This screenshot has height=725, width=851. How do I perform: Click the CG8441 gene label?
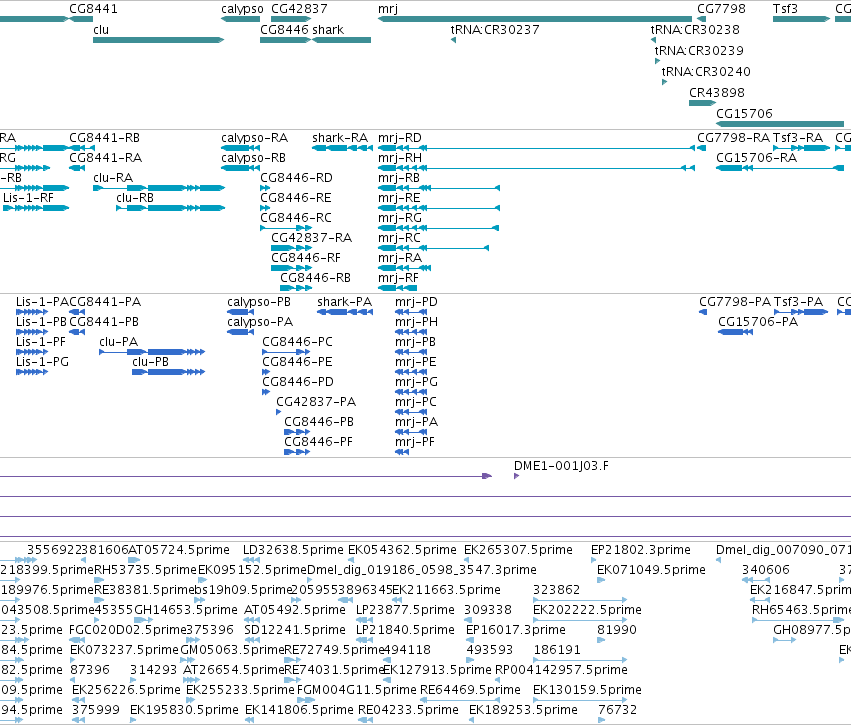coord(93,9)
